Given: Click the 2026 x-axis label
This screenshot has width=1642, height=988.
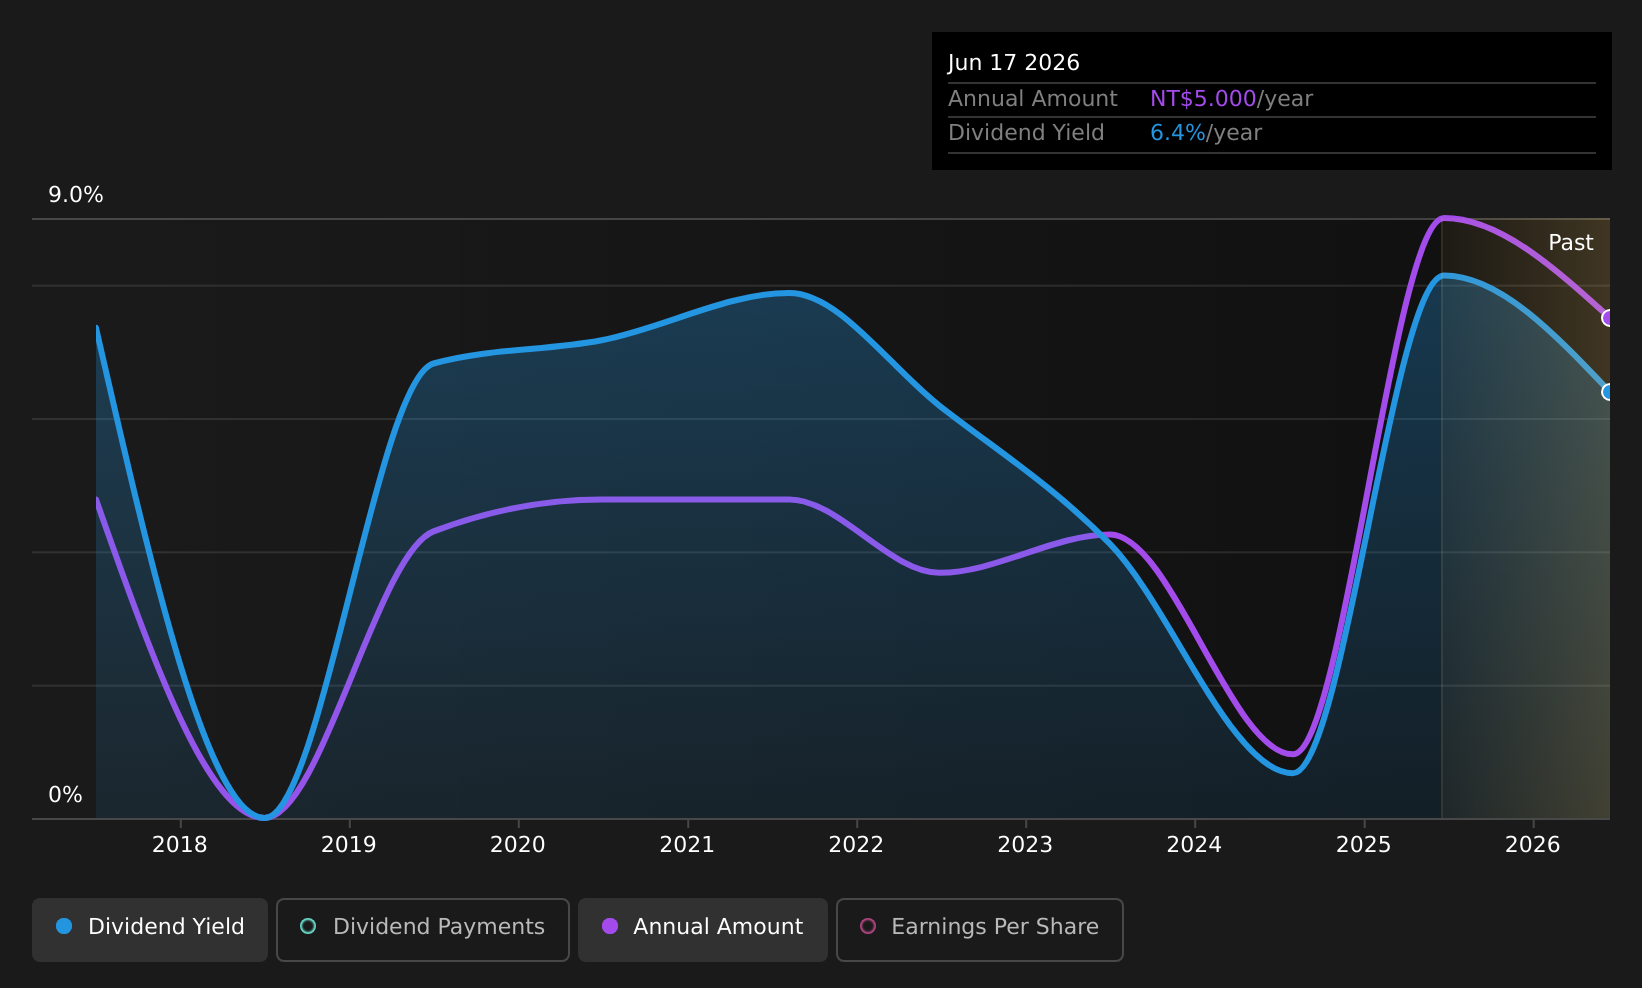Looking at the screenshot, I should click(x=1533, y=845).
